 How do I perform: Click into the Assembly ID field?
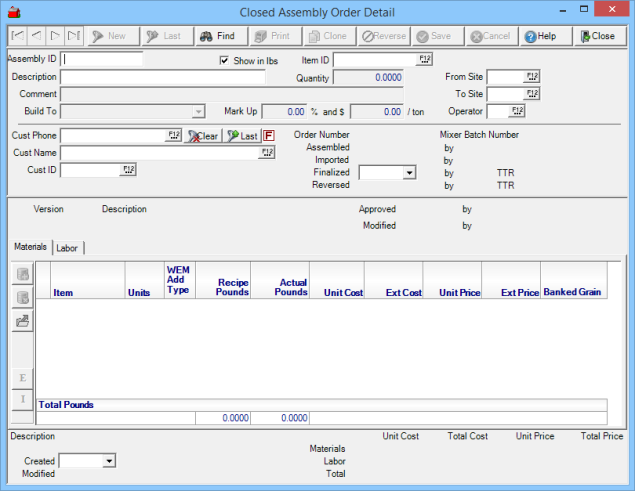point(103,59)
